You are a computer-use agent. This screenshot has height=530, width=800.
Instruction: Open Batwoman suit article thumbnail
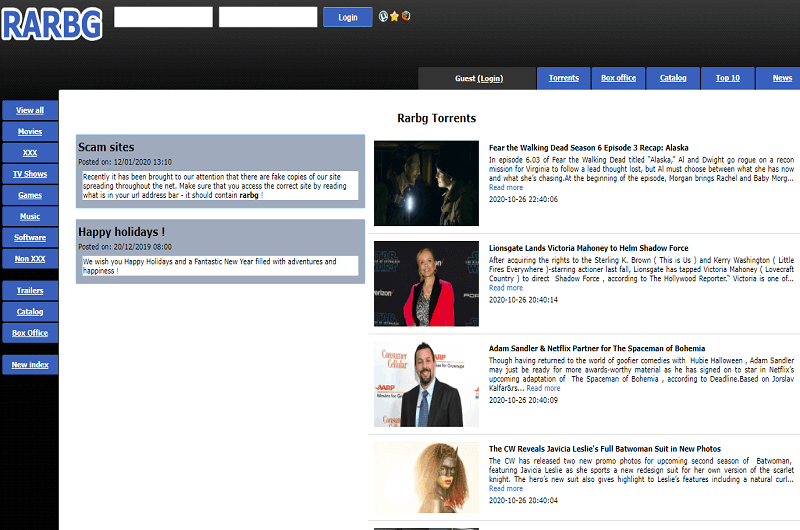pyautogui.click(x=426, y=478)
